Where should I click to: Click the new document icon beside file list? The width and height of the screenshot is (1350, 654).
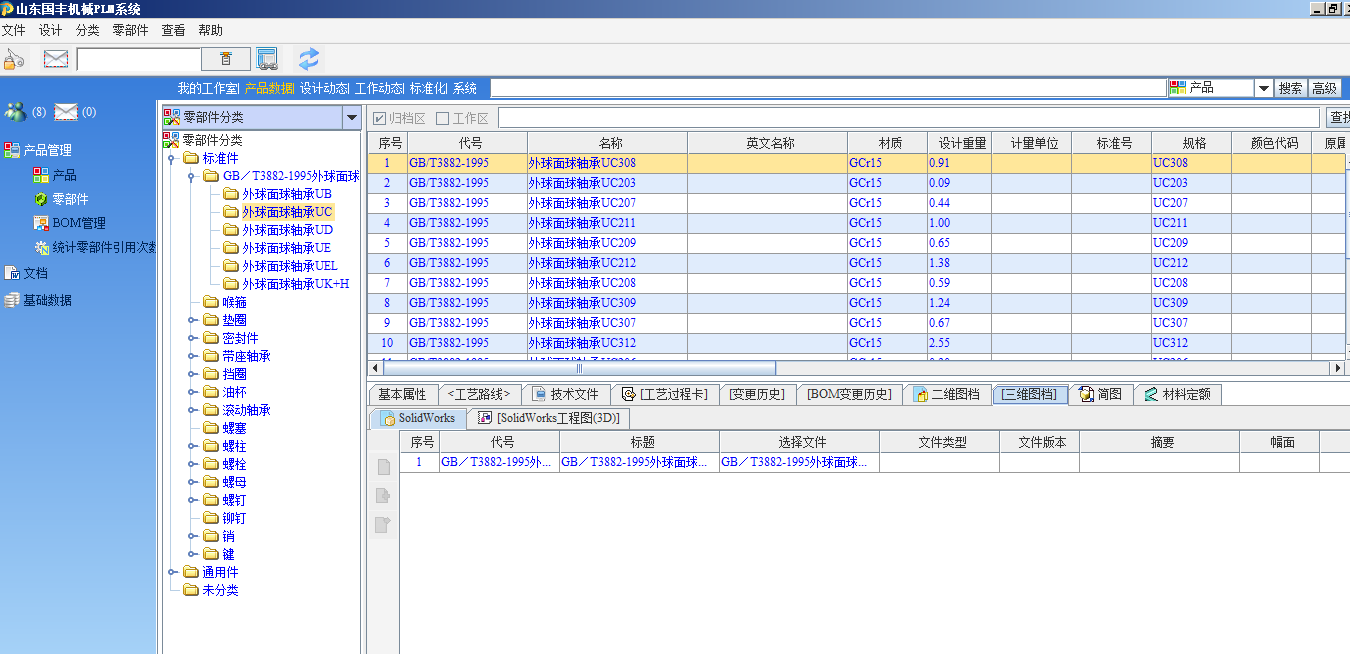(x=383, y=467)
